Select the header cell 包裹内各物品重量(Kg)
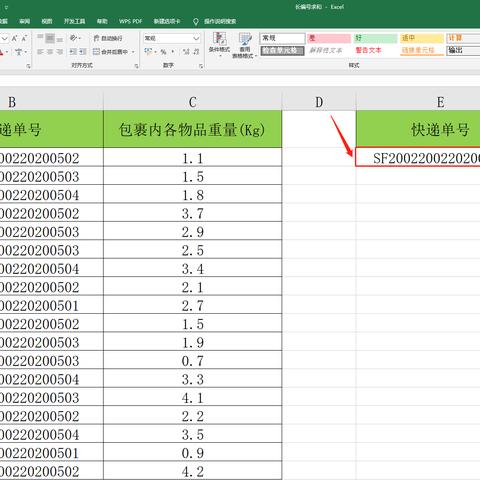The width and height of the screenshot is (480, 480). [193, 129]
